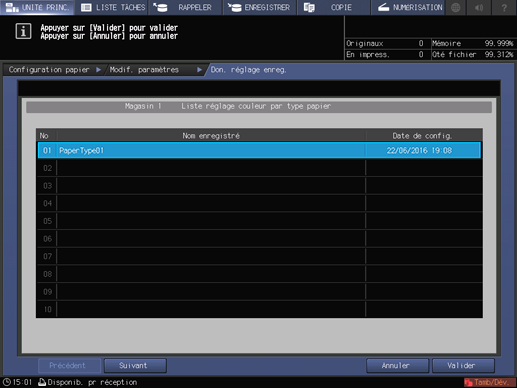This screenshot has height=388, width=517.
Task: Click the Nom enregistré column header
Action: point(211,136)
